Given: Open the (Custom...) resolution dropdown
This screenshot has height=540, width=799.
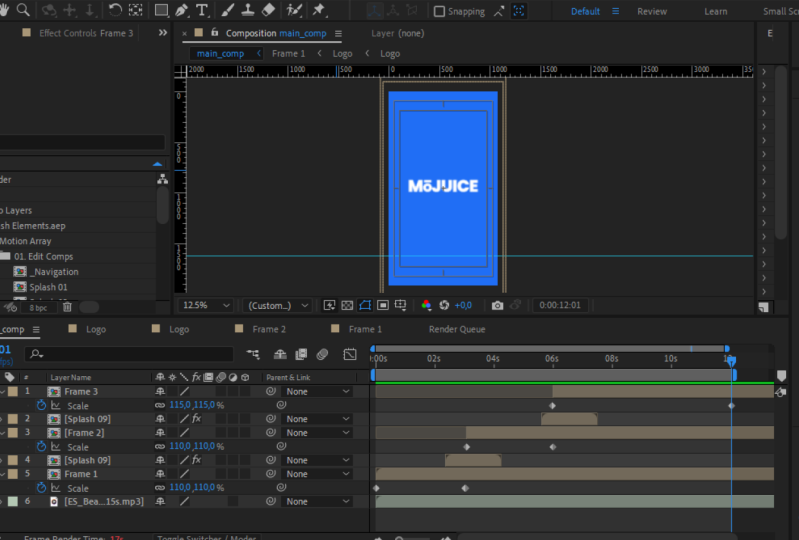Looking at the screenshot, I should tap(278, 305).
